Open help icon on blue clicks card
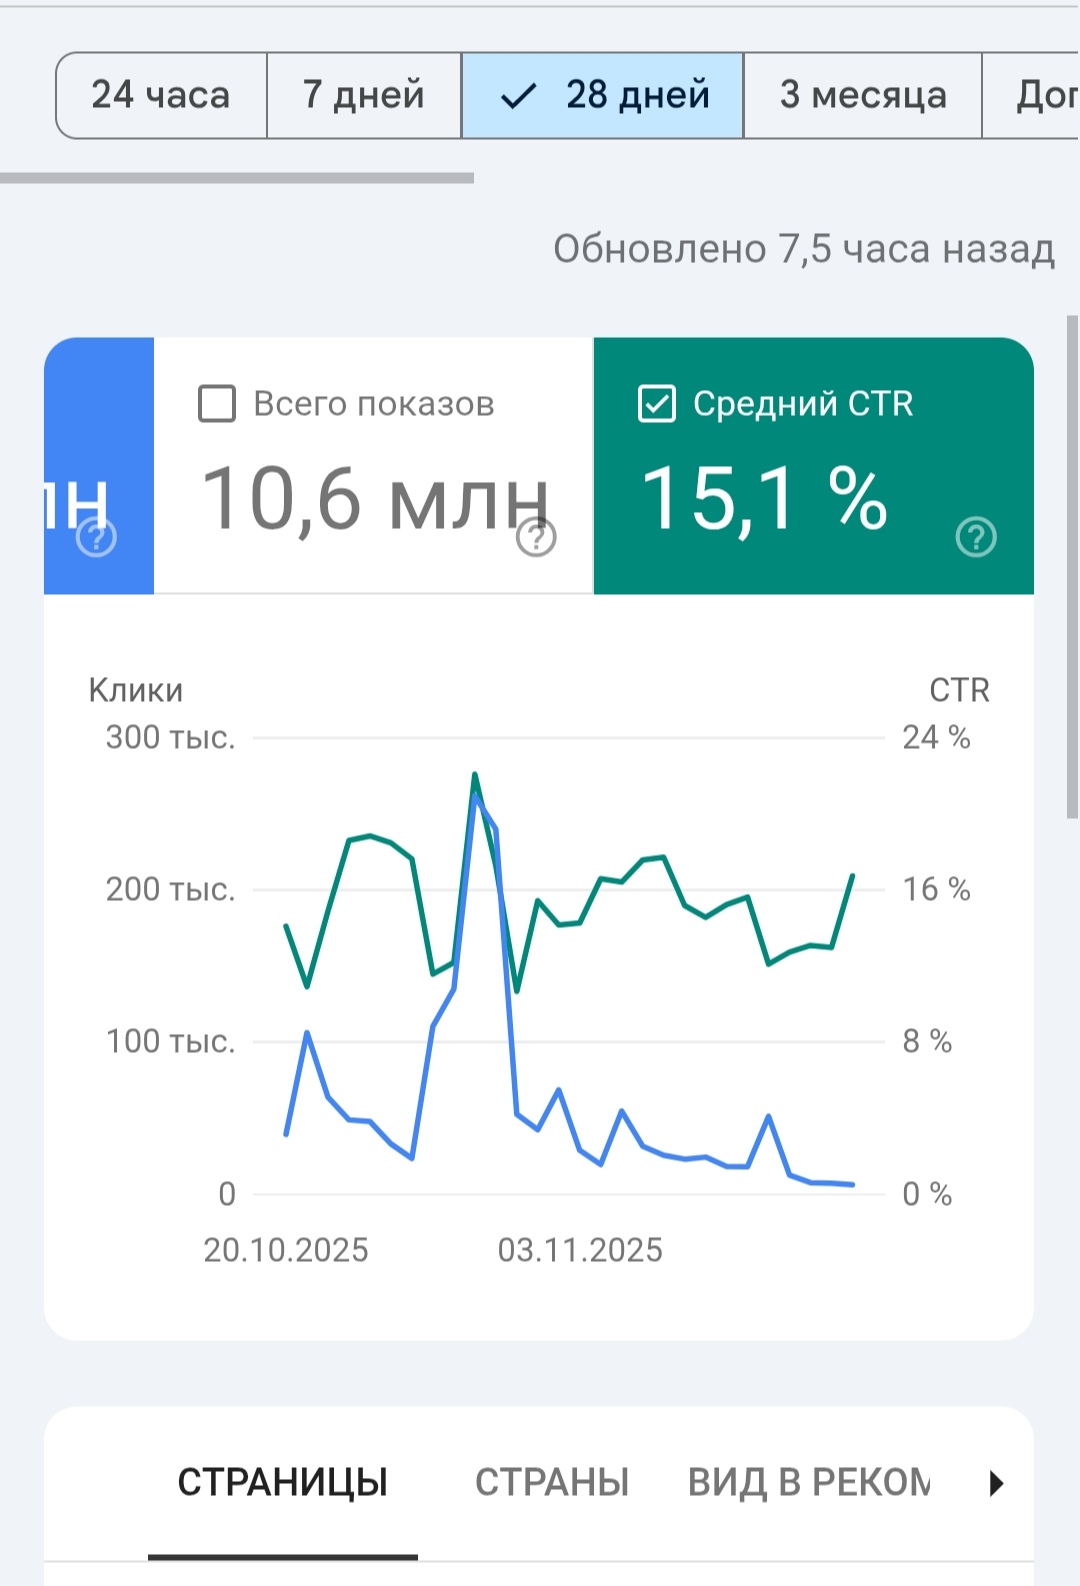 tap(97, 538)
